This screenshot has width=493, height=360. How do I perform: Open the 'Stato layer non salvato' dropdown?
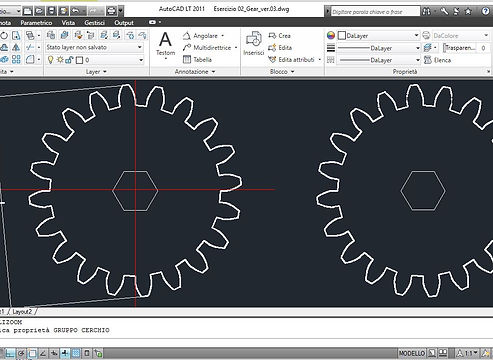(x=95, y=47)
